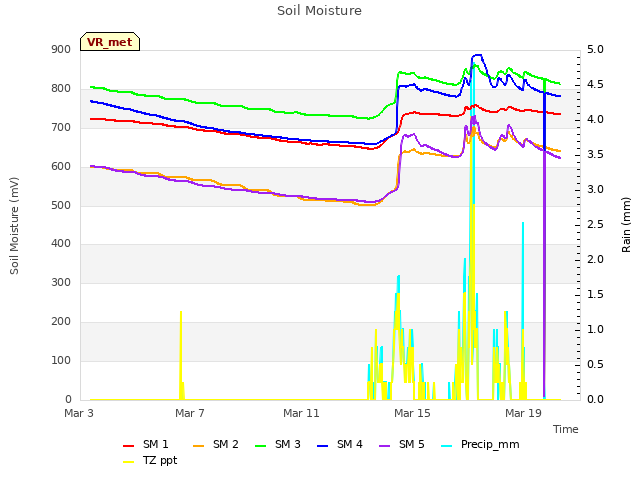Click the 3.0 rain axis tick label
640x480 pixels.
(x=595, y=189)
